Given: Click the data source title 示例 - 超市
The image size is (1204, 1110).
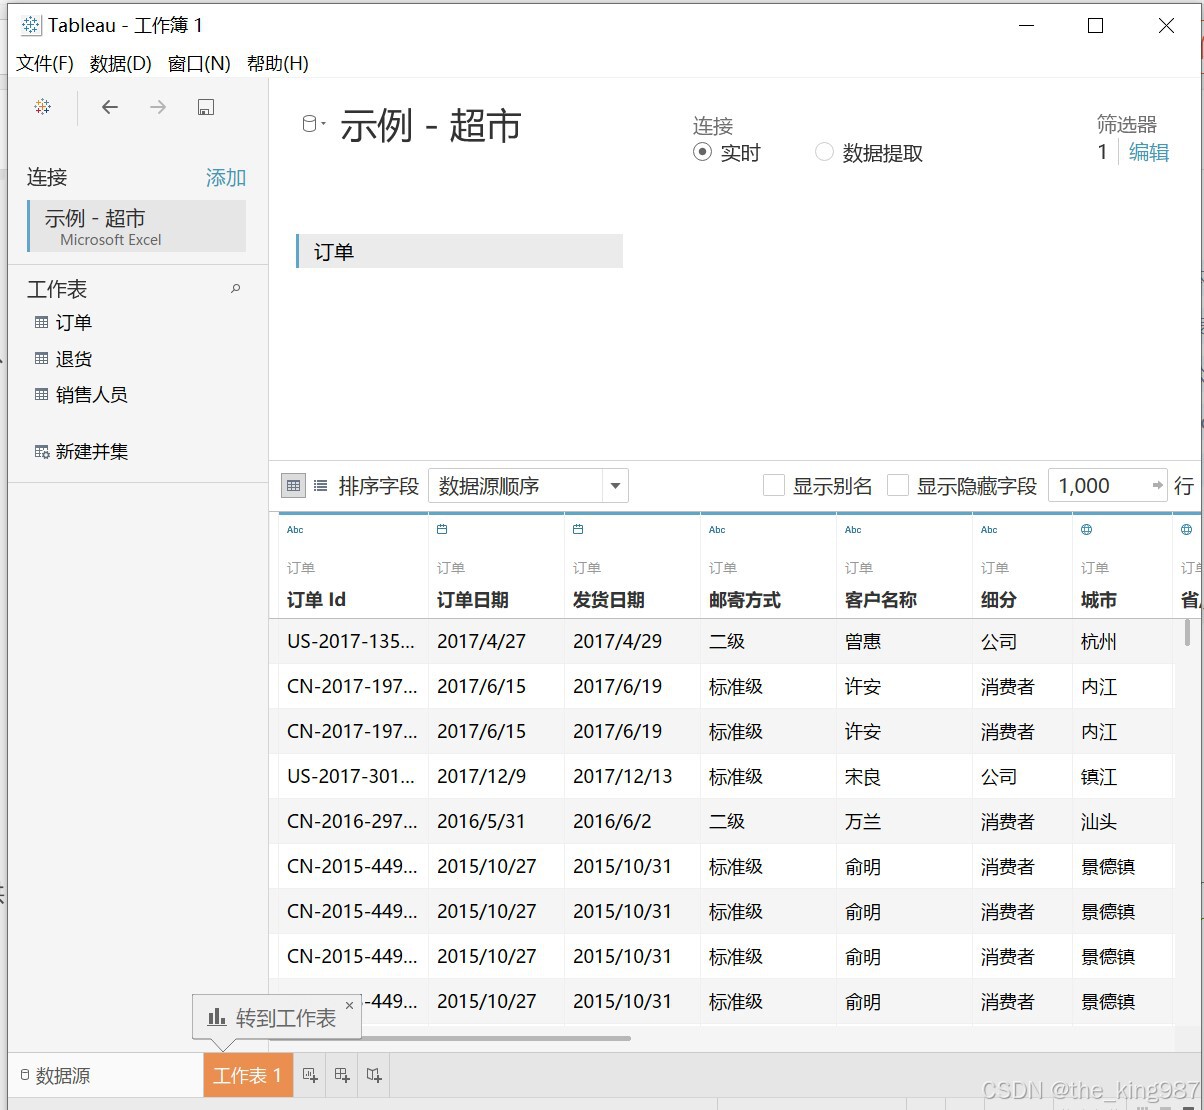Looking at the screenshot, I should (431, 126).
